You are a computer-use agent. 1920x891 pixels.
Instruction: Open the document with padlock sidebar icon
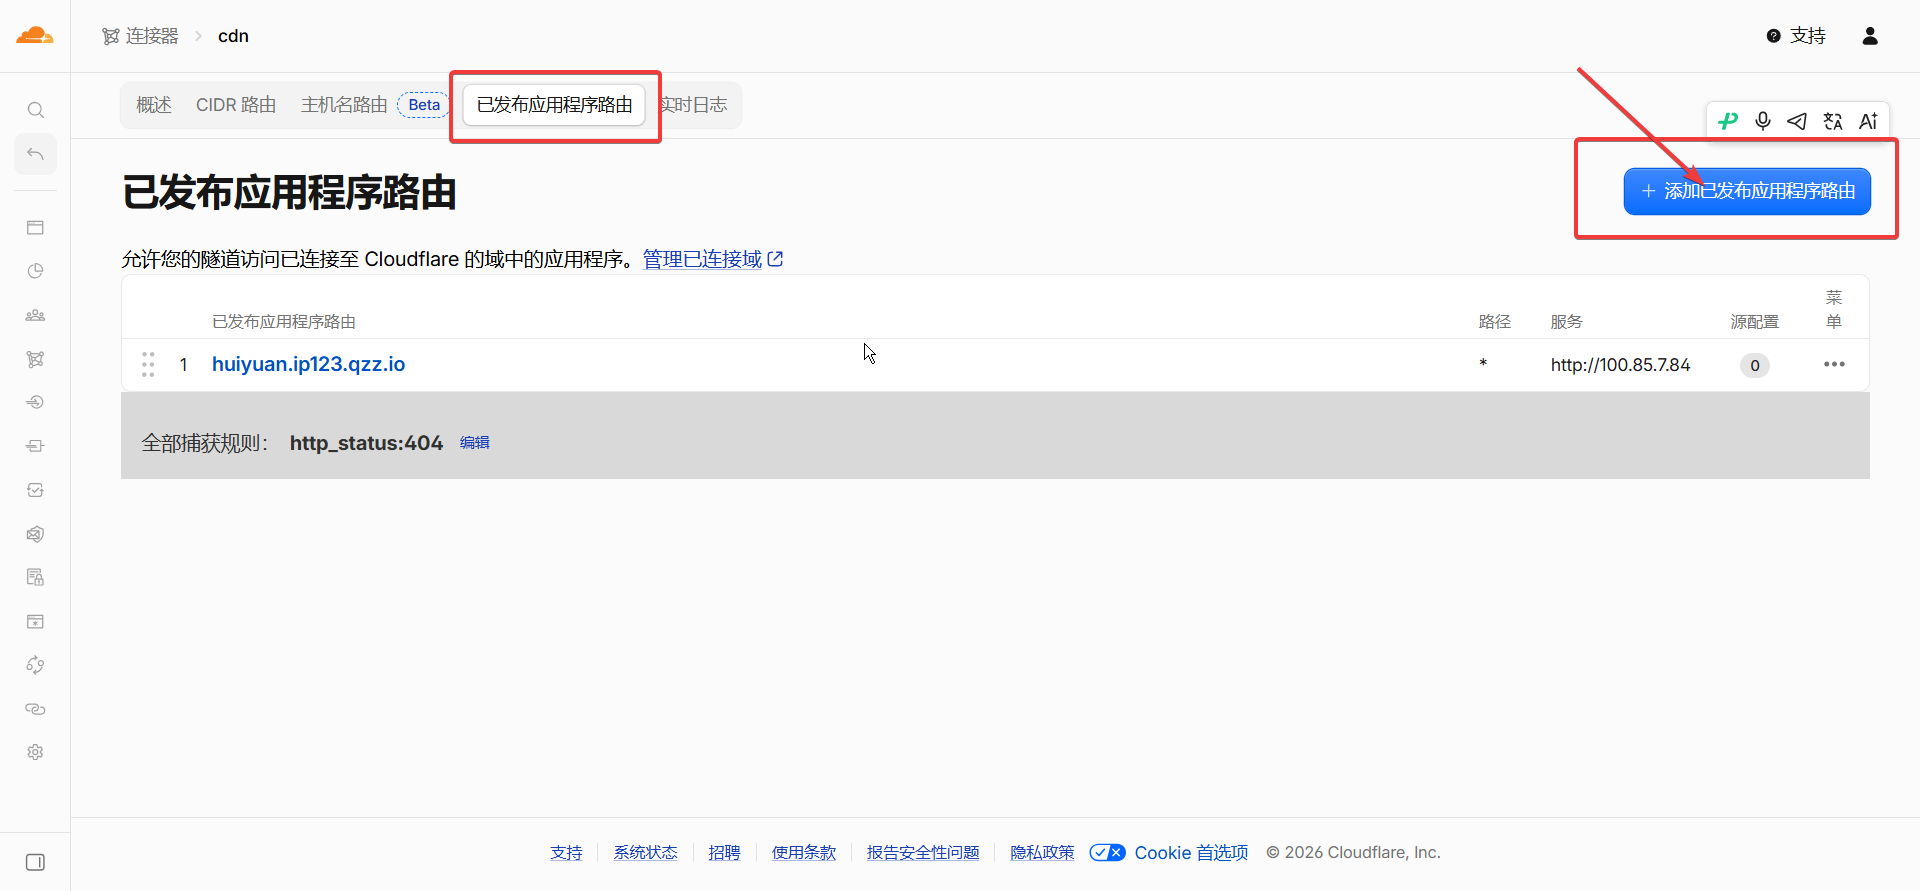(35, 577)
